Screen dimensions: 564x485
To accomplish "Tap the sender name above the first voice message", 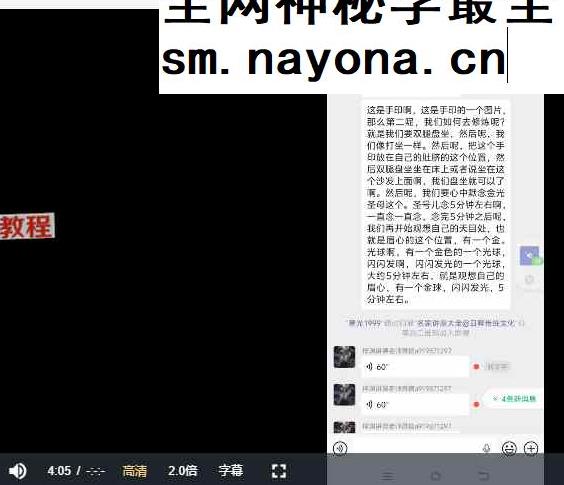I will (x=407, y=350).
